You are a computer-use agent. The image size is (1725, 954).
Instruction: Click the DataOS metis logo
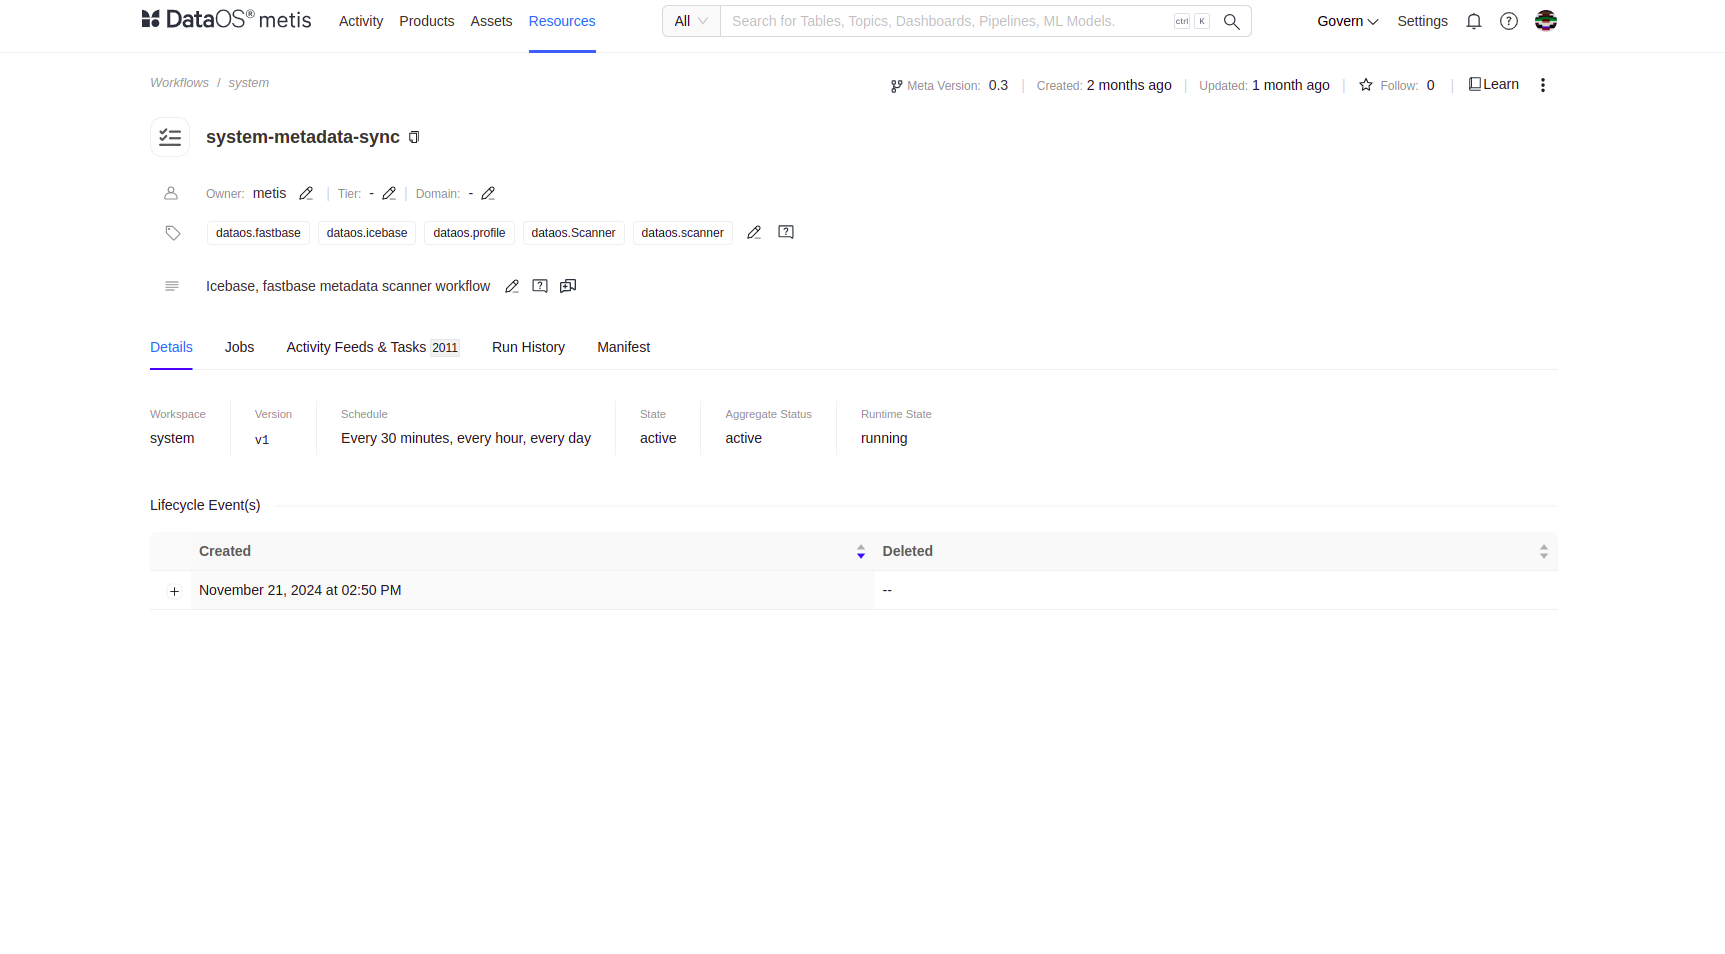click(227, 20)
